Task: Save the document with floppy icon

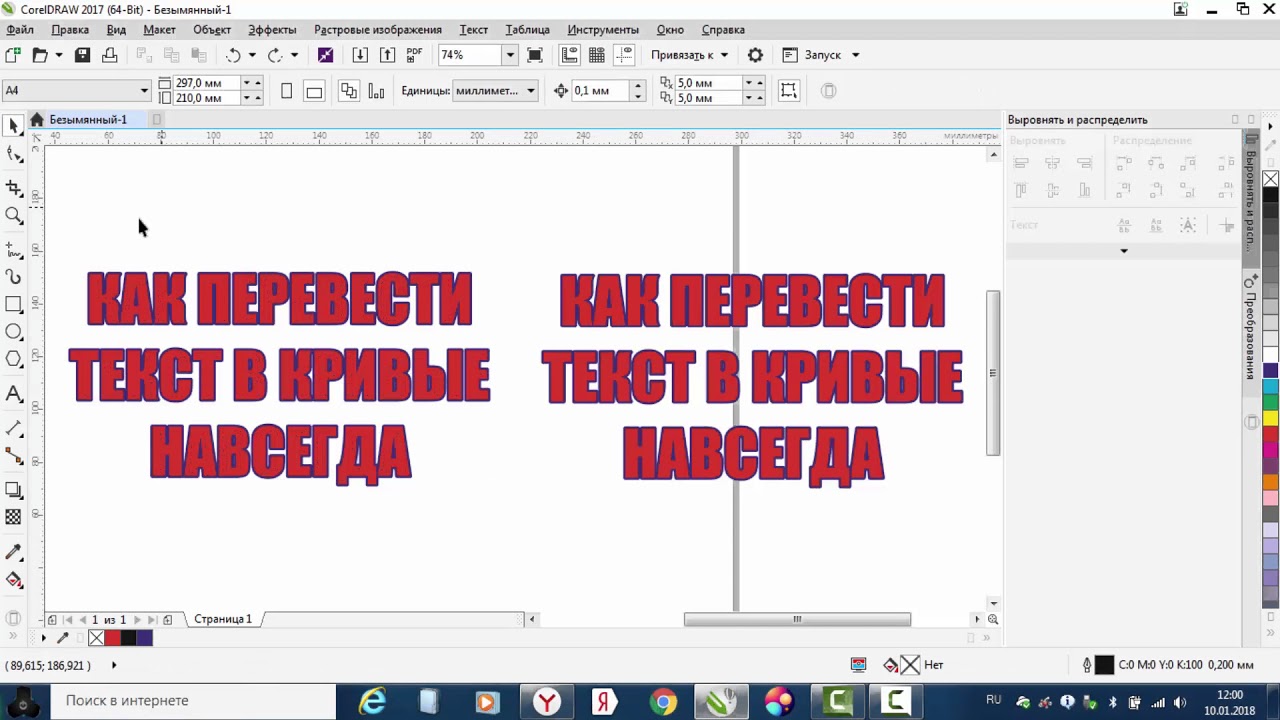Action: point(83,55)
